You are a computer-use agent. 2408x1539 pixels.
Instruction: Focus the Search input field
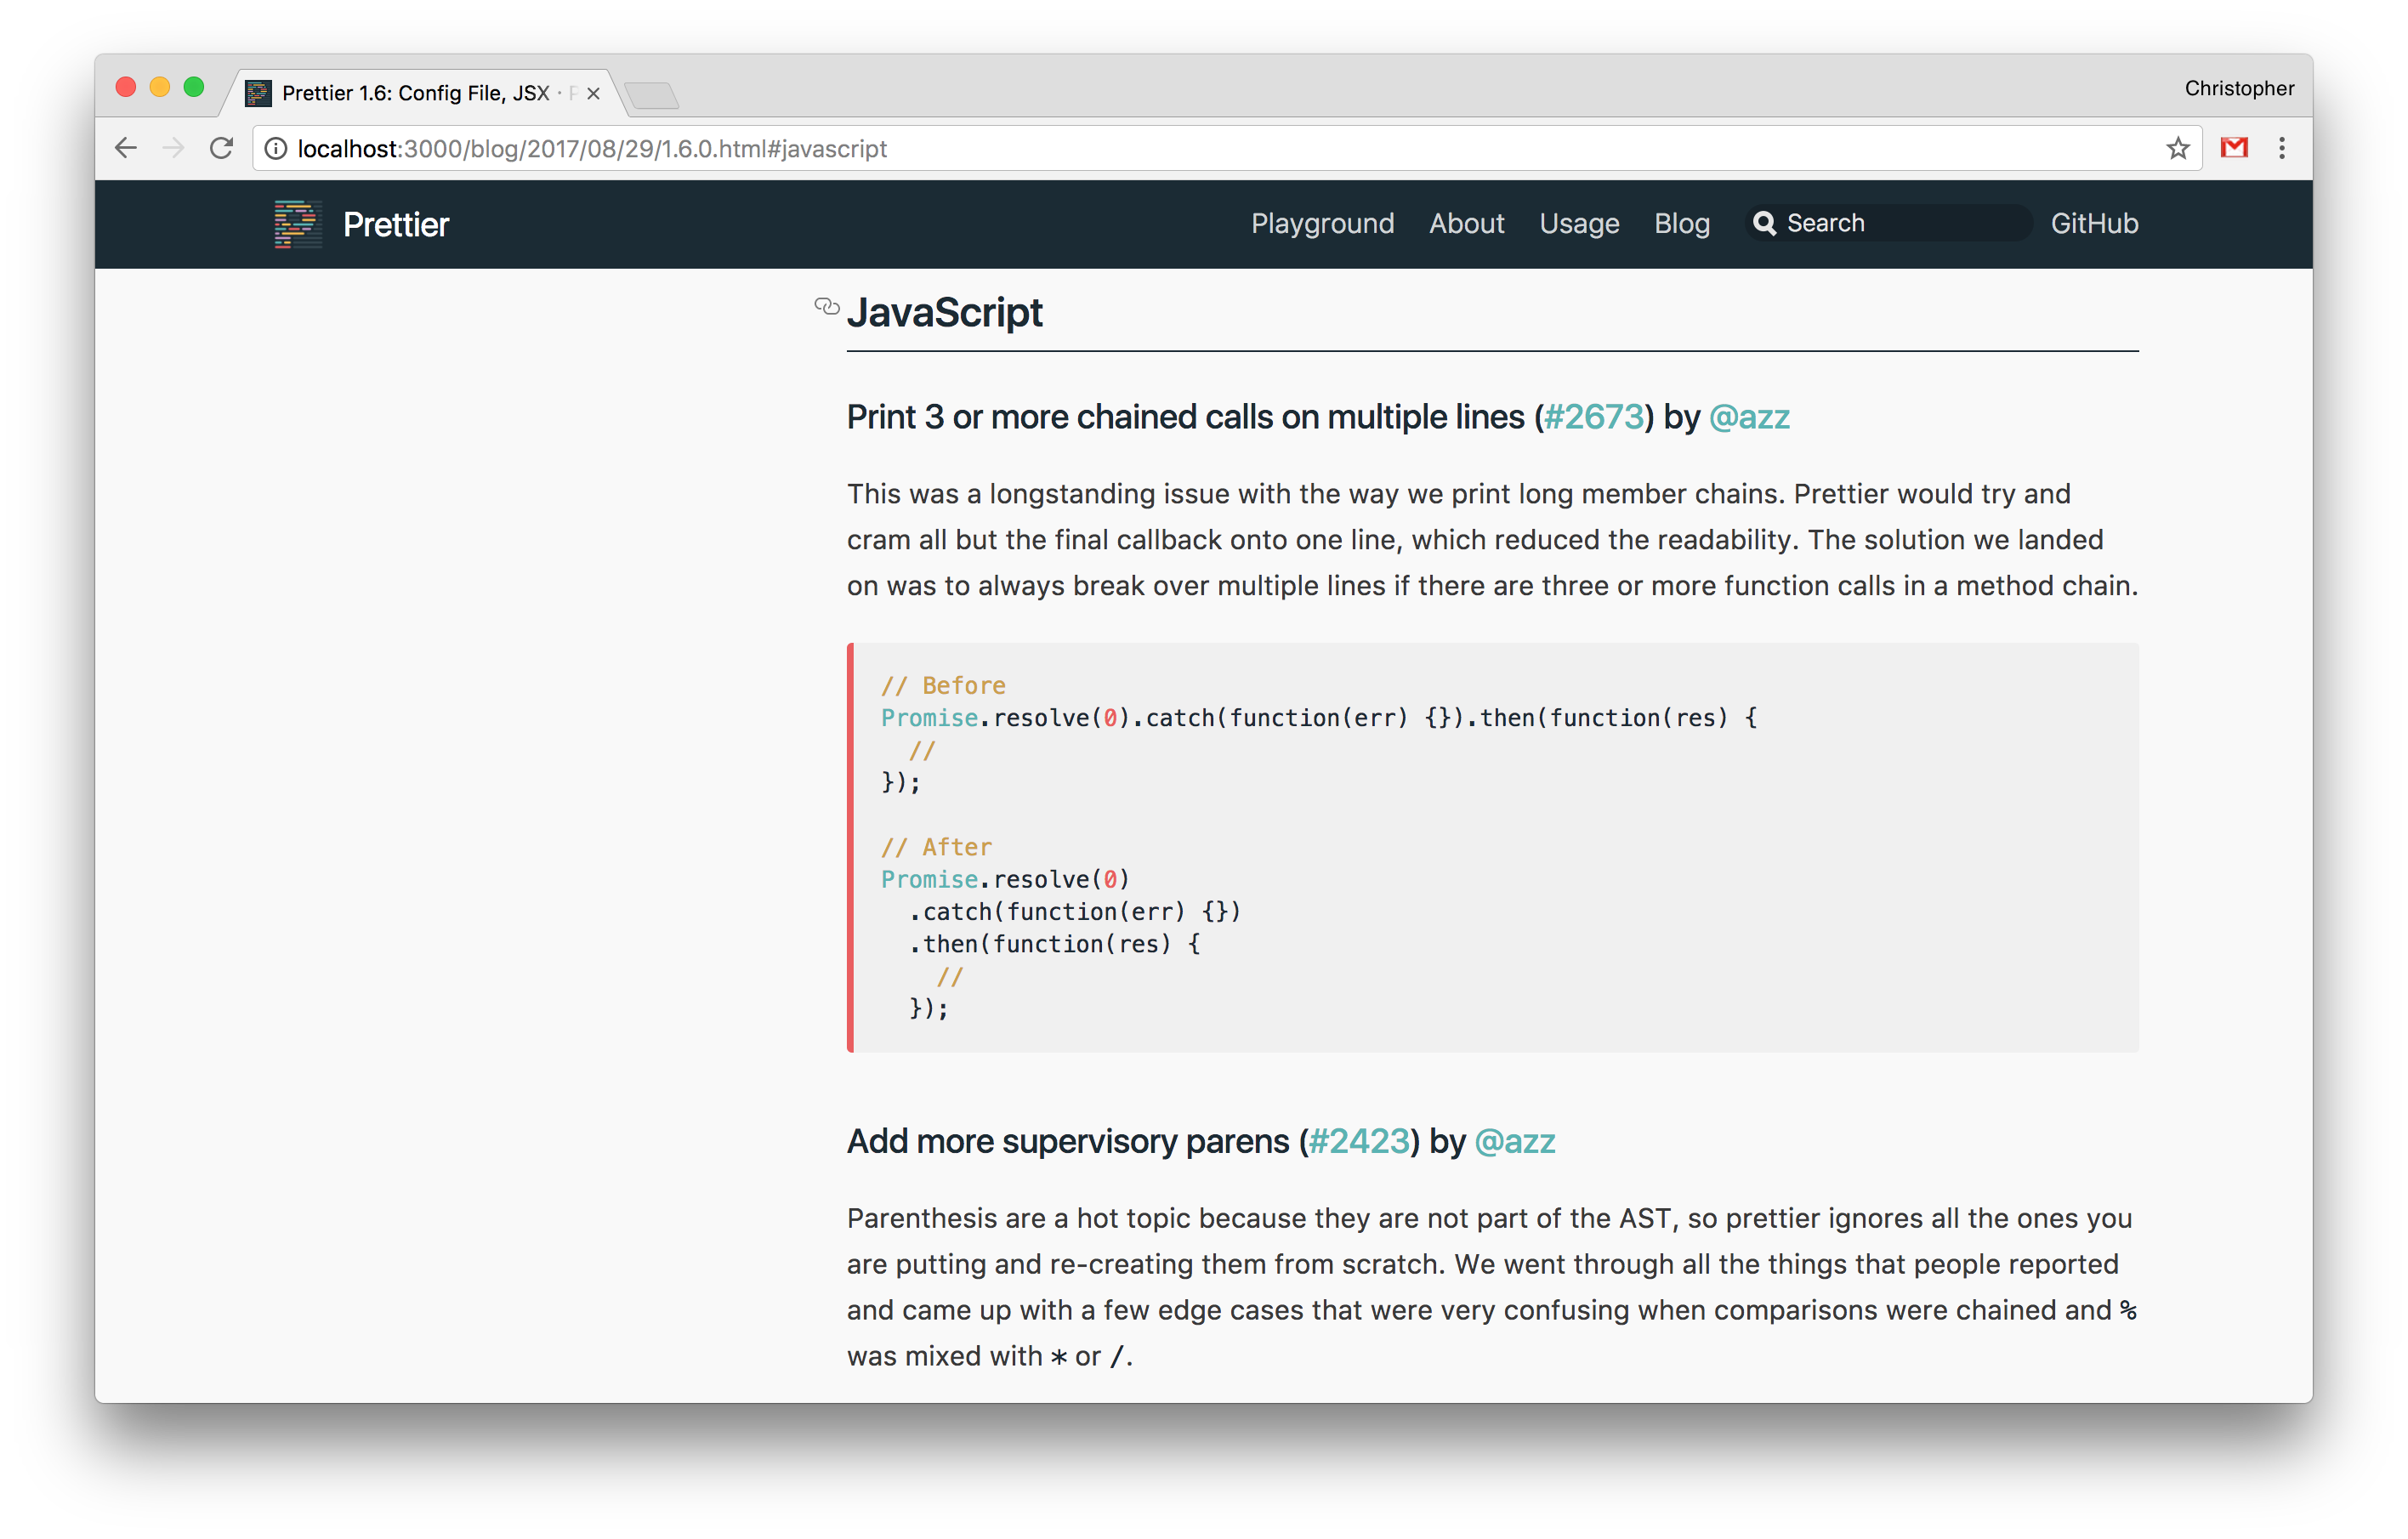click(x=1889, y=223)
